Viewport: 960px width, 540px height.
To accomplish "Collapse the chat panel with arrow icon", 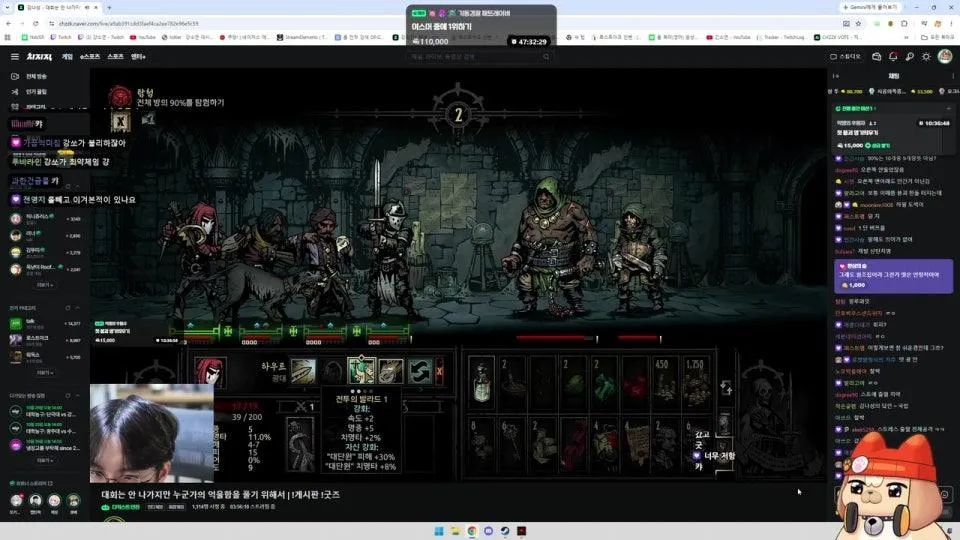I will [x=836, y=76].
